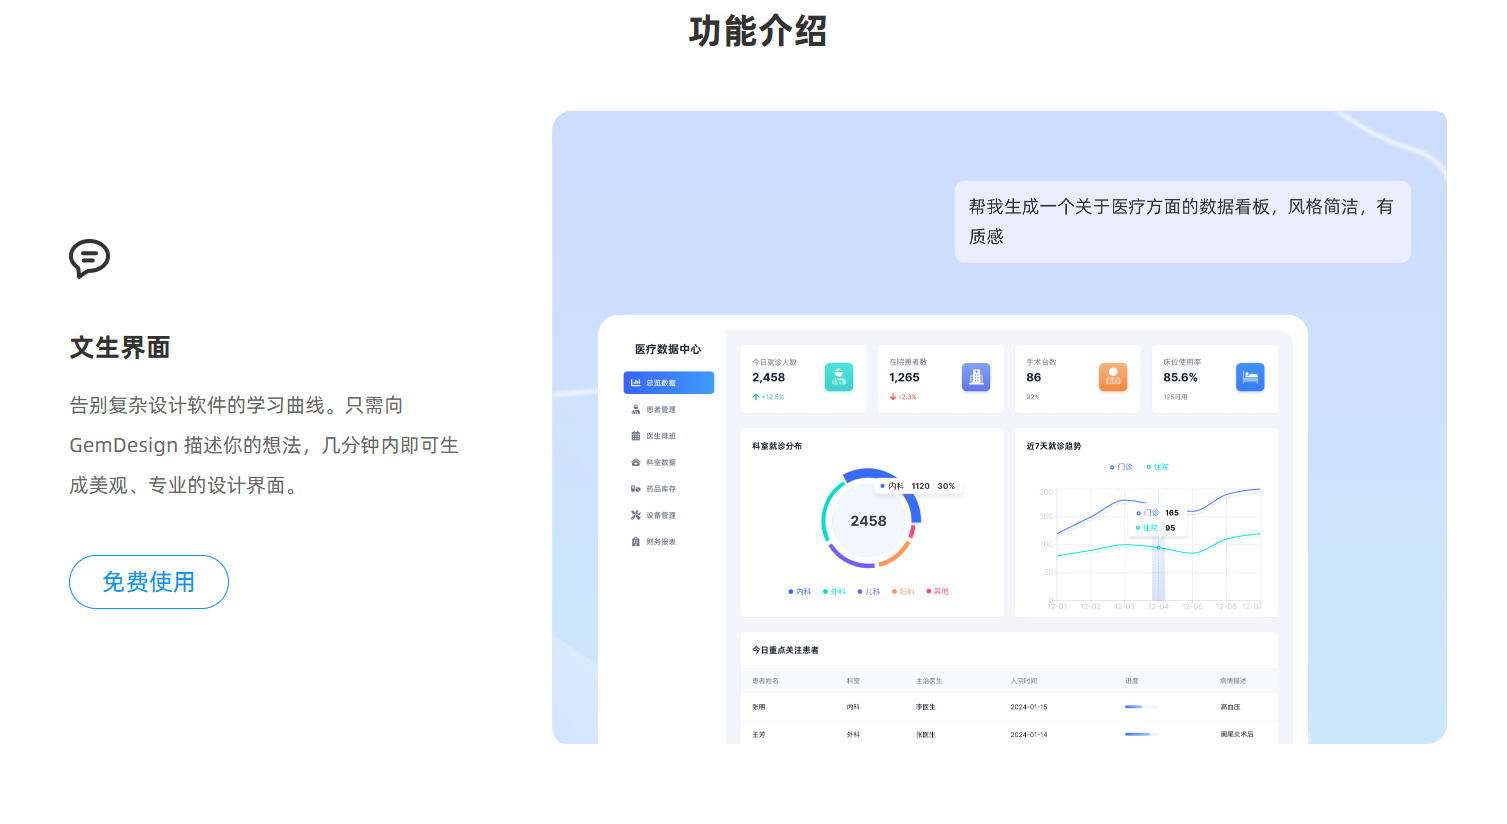Click the orange surgery icon on 手术台数 card
Image resolution: width=1507 pixels, height=824 pixels.
(x=1113, y=377)
